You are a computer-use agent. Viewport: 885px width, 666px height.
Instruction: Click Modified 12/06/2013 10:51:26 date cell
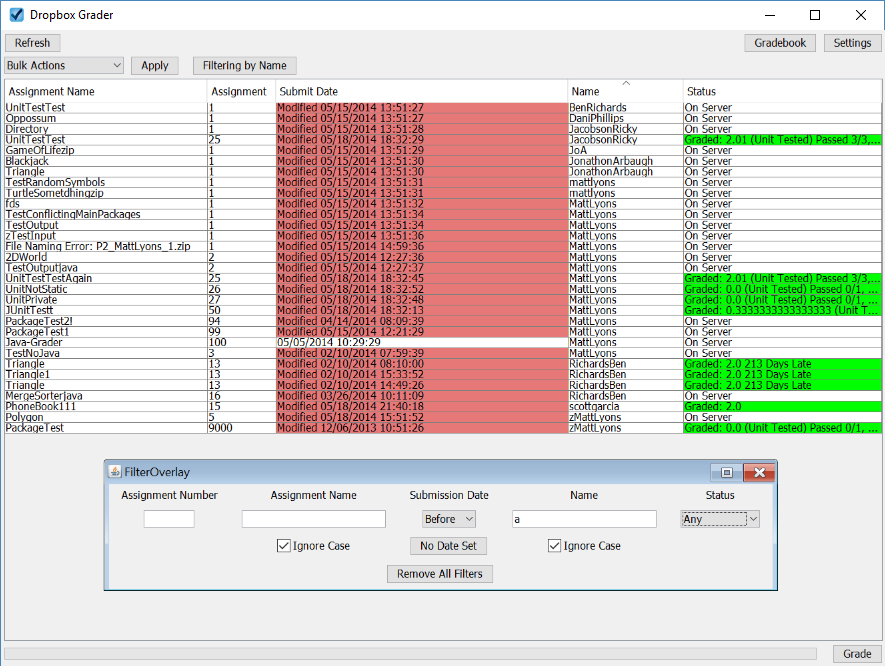pos(422,428)
